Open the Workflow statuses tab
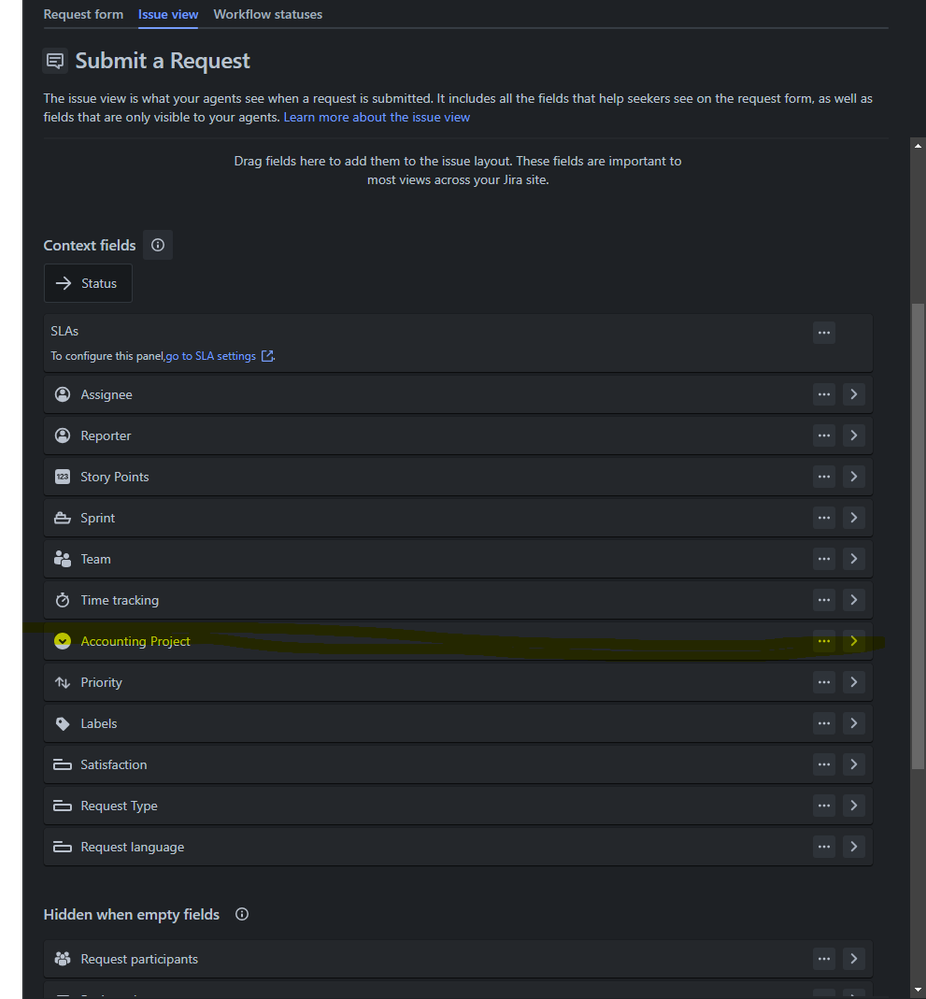This screenshot has height=999, width=926. (x=267, y=14)
